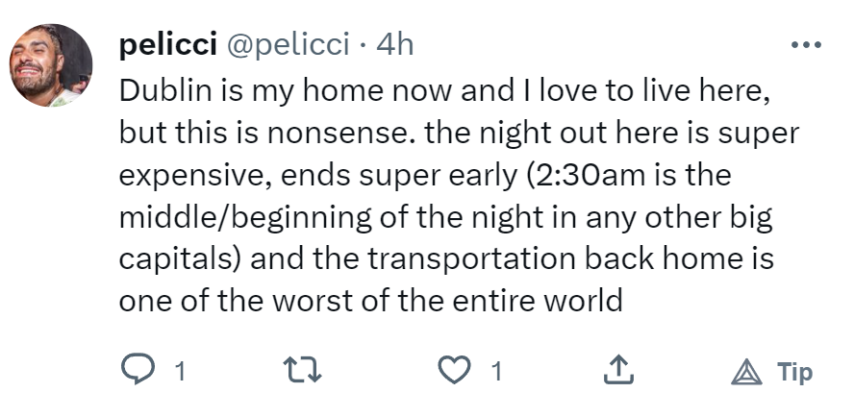Open pelicci's profile picture avatar
Image resolution: width=854 pixels, height=417 pixels.
(x=50, y=66)
